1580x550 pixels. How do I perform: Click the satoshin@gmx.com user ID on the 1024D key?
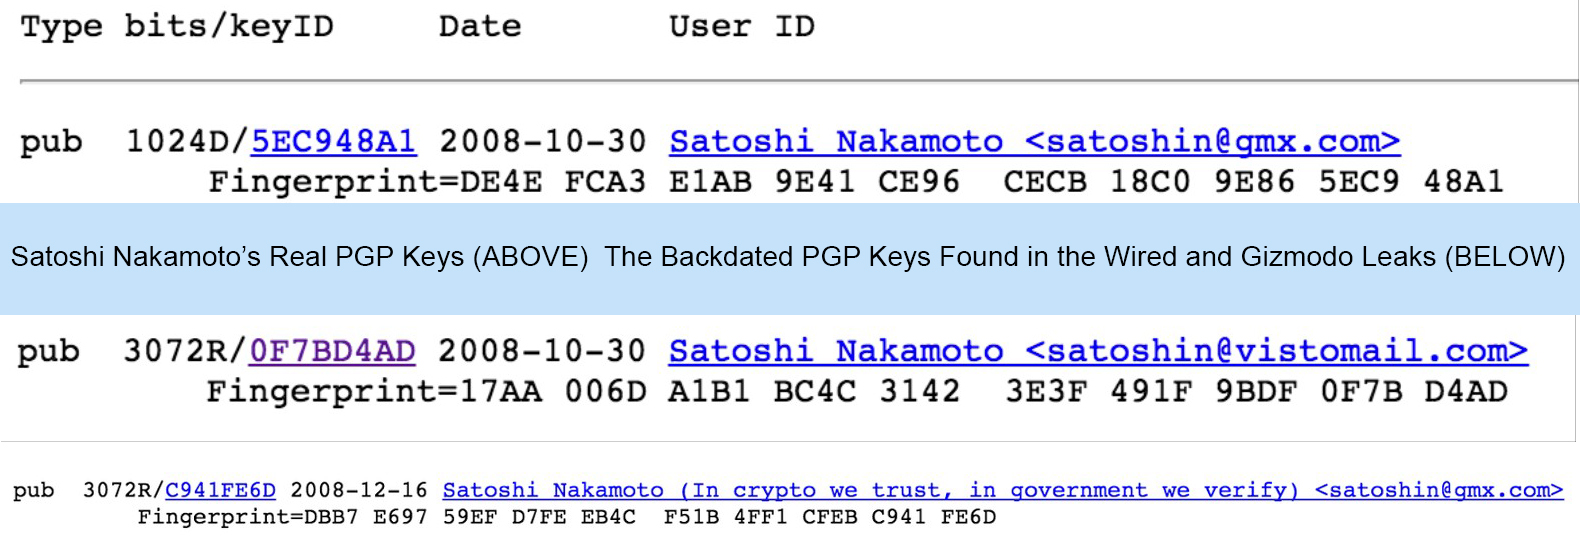[1034, 142]
